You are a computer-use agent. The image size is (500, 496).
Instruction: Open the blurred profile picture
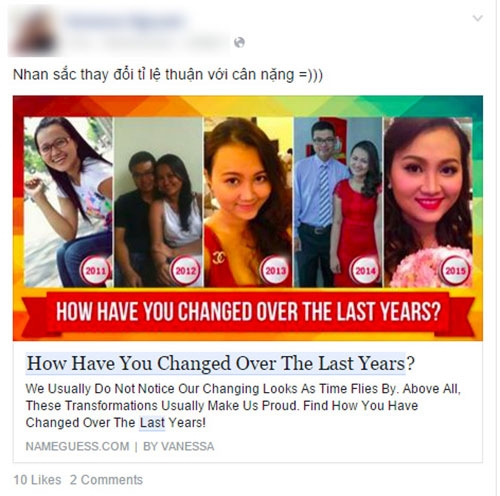pyautogui.click(x=34, y=32)
